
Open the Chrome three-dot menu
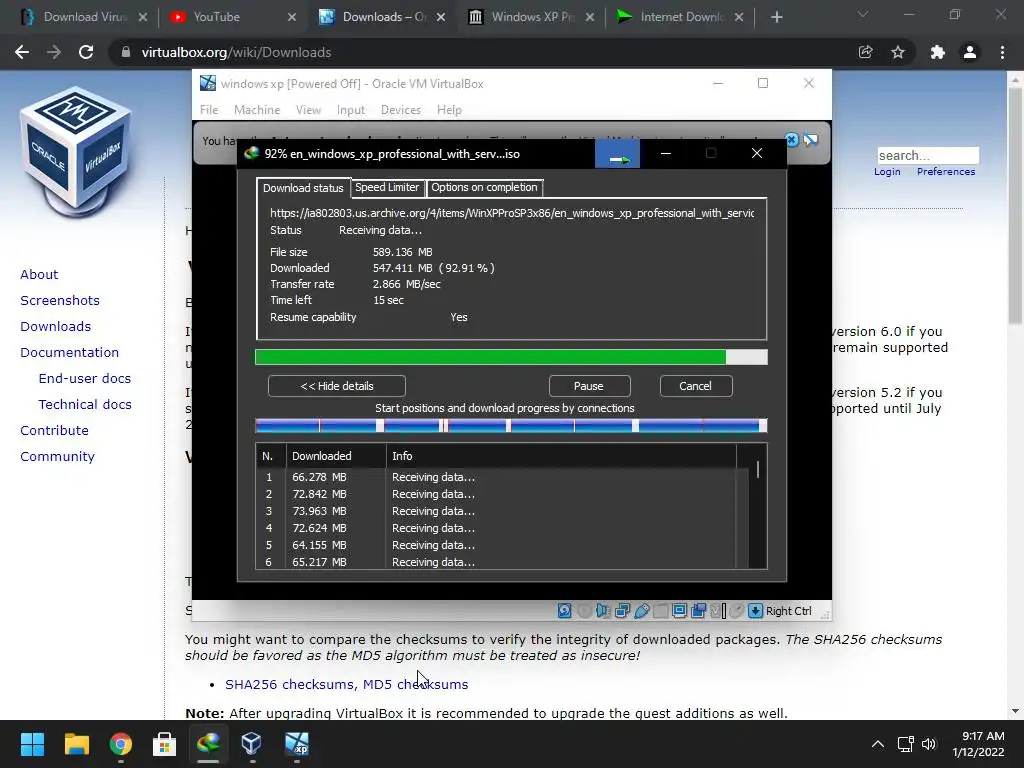tap(1002, 52)
